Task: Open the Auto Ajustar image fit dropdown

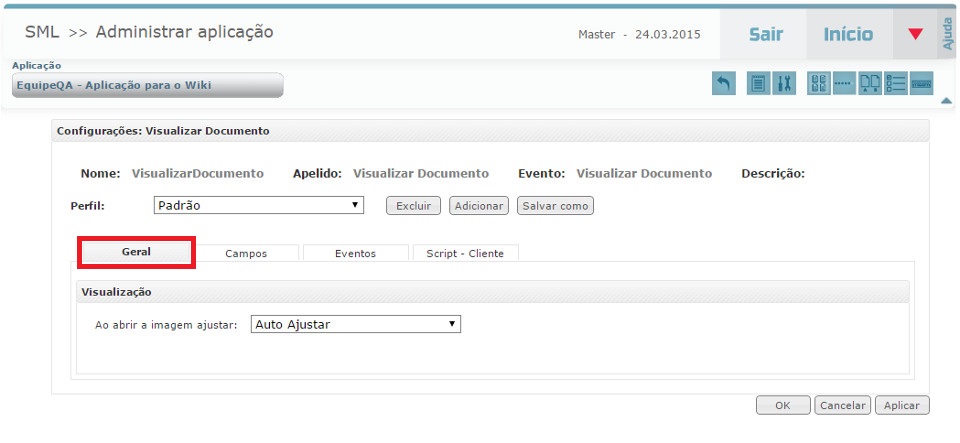Action: tap(355, 324)
